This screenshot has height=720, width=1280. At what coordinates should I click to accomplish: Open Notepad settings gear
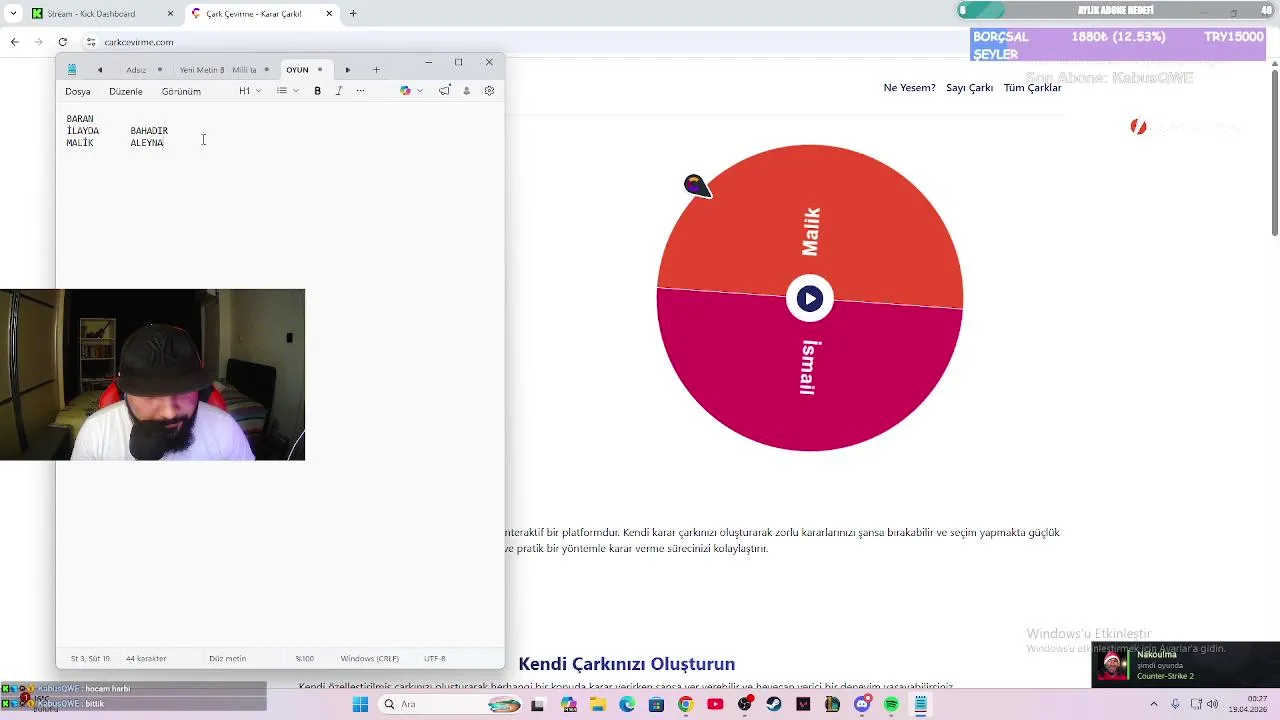tap(489, 91)
